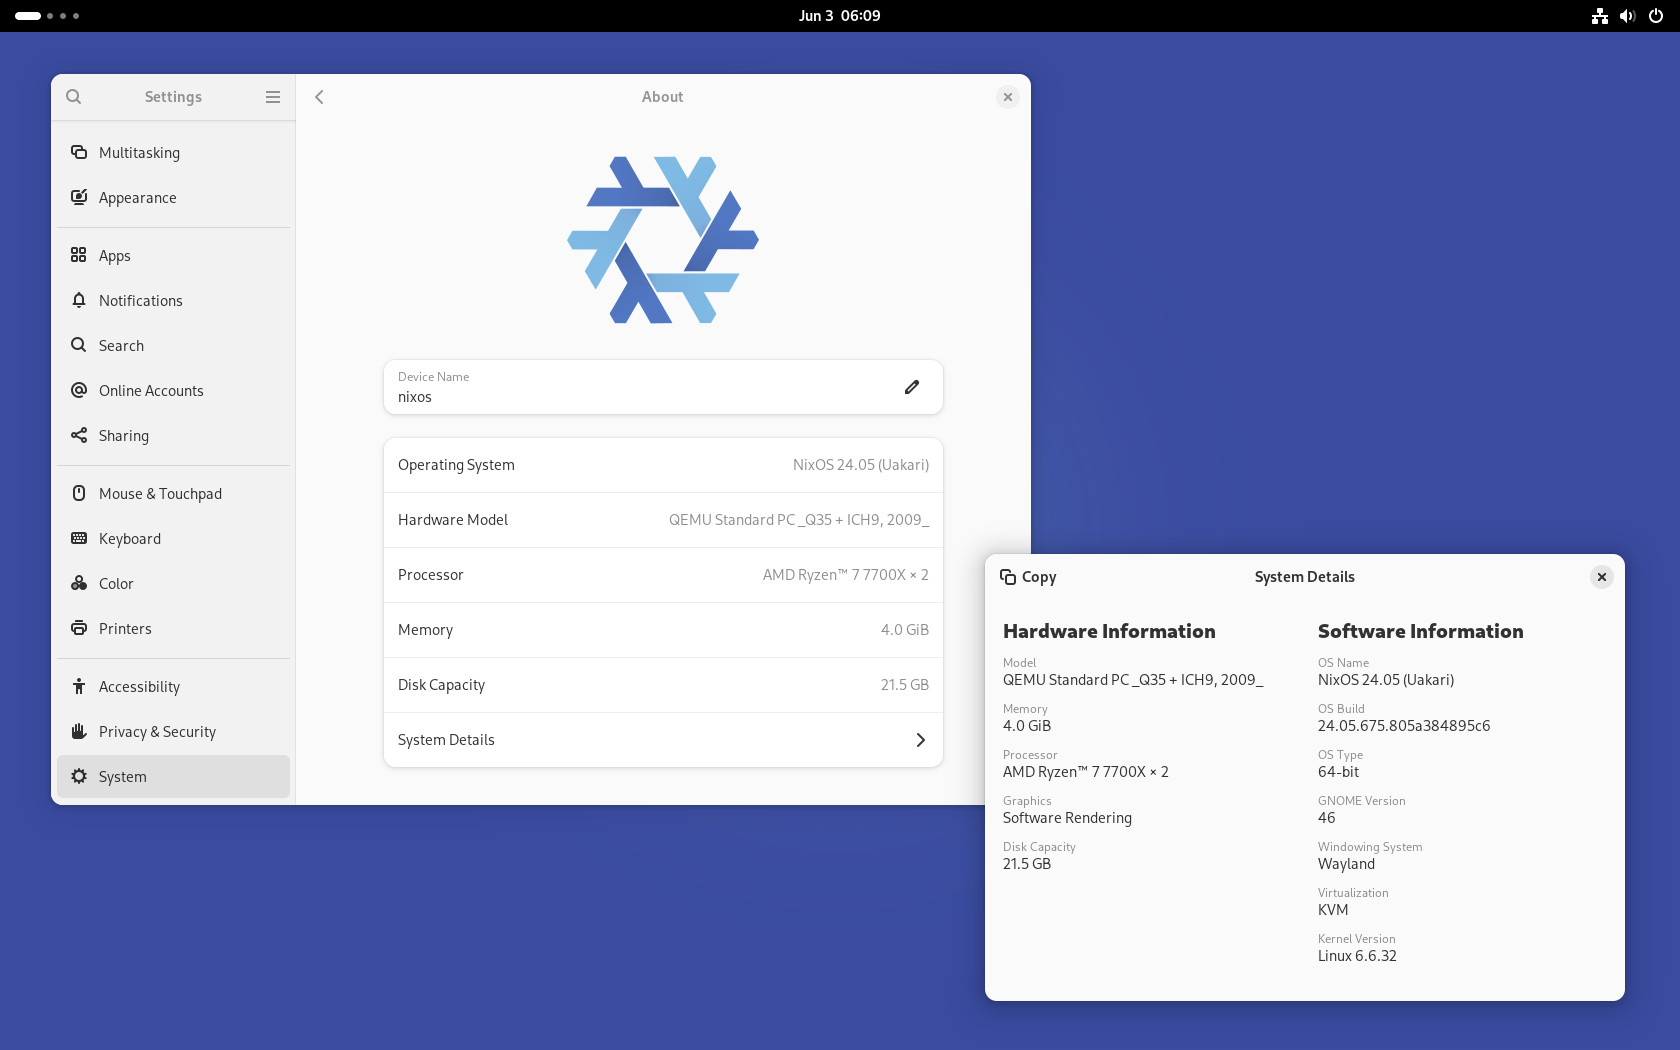
Task: Click GNOME Version value 46
Action: click(x=1327, y=818)
